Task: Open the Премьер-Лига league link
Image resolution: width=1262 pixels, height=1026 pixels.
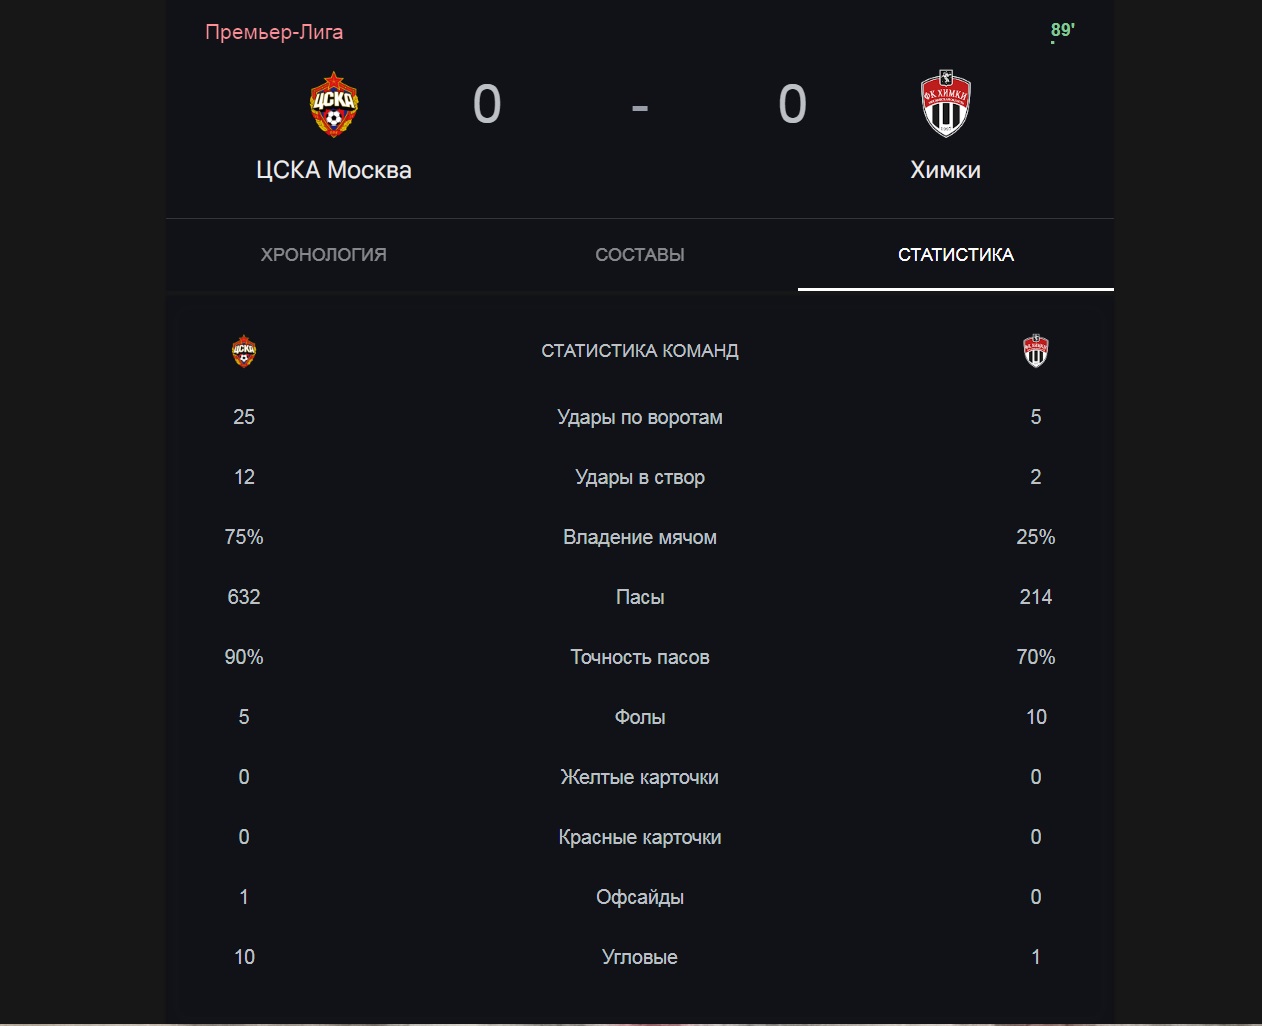Action: [274, 32]
